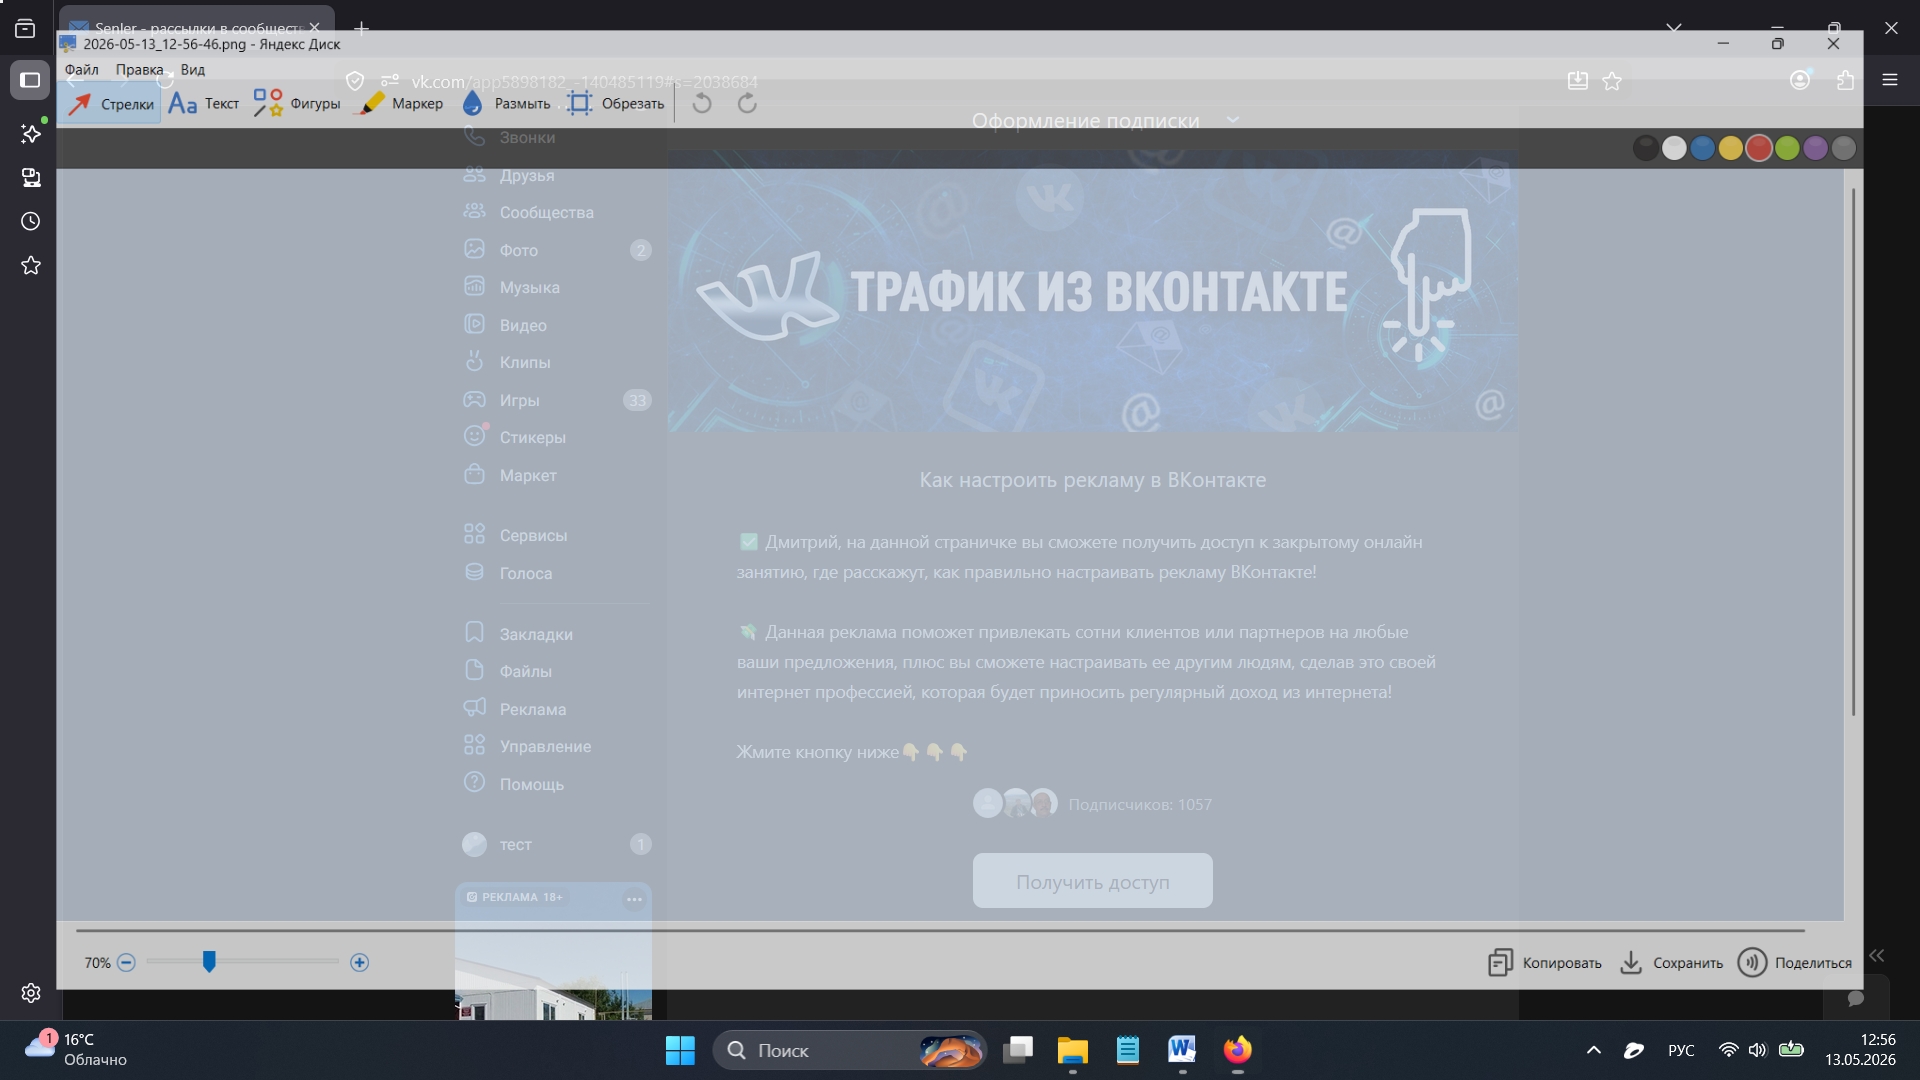Undo the last edit with the back arrow

702,104
